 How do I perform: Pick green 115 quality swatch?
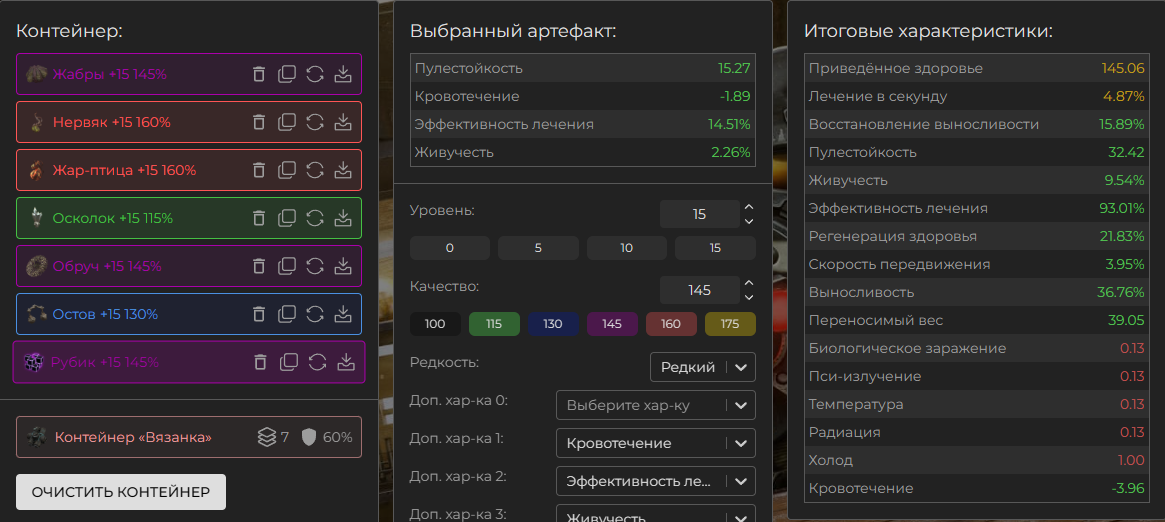[x=494, y=324]
